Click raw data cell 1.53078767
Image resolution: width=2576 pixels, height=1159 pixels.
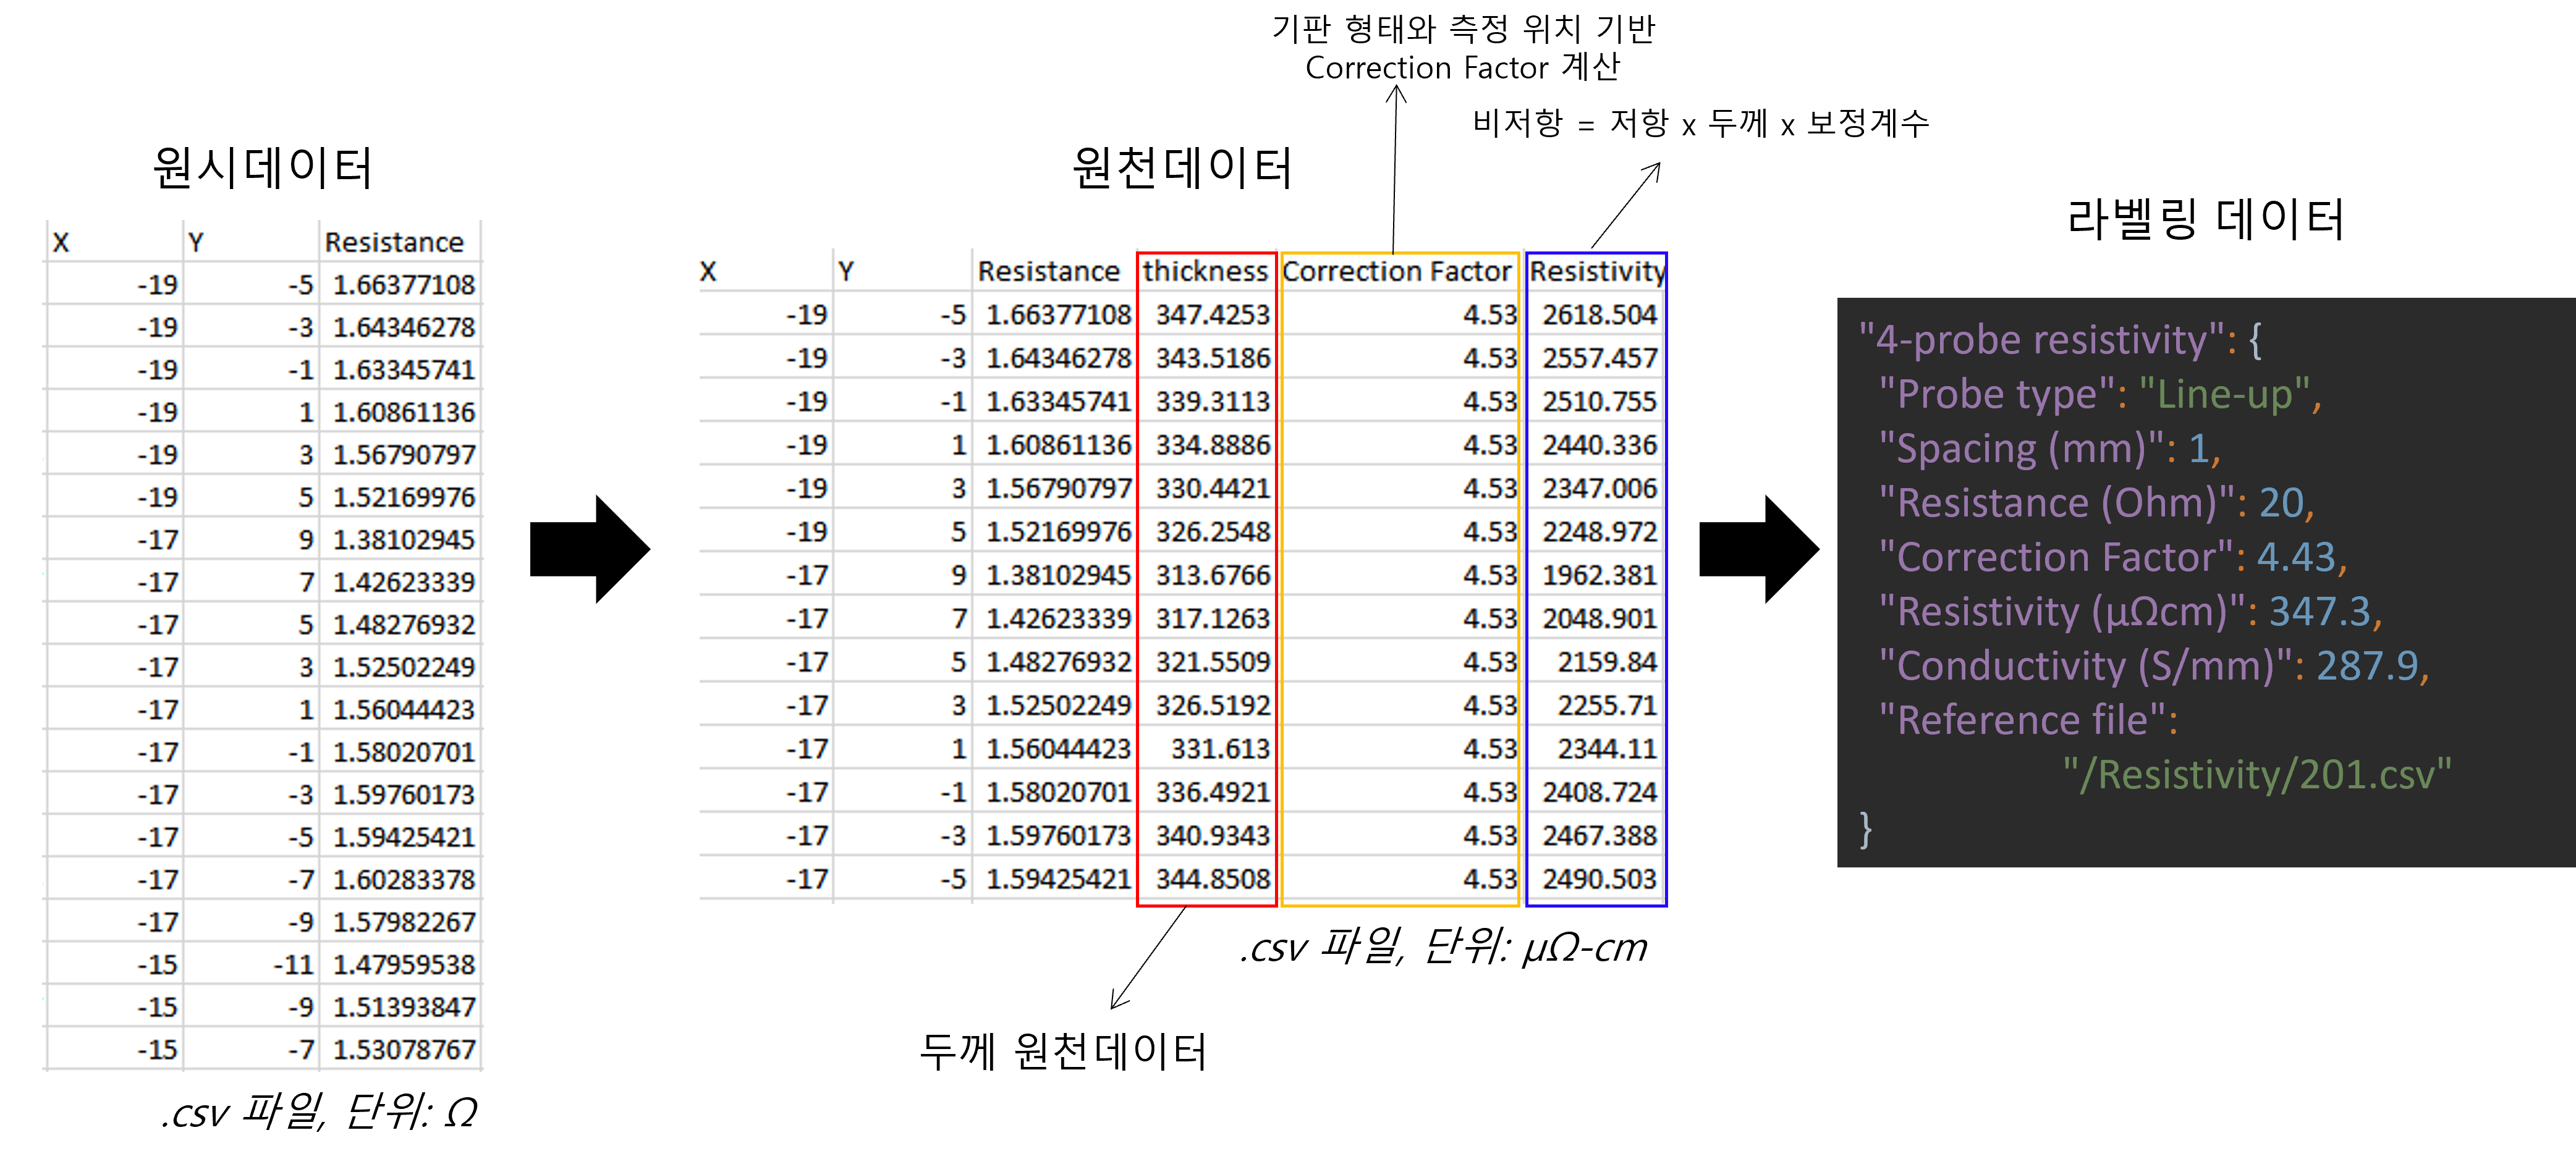(404, 1050)
